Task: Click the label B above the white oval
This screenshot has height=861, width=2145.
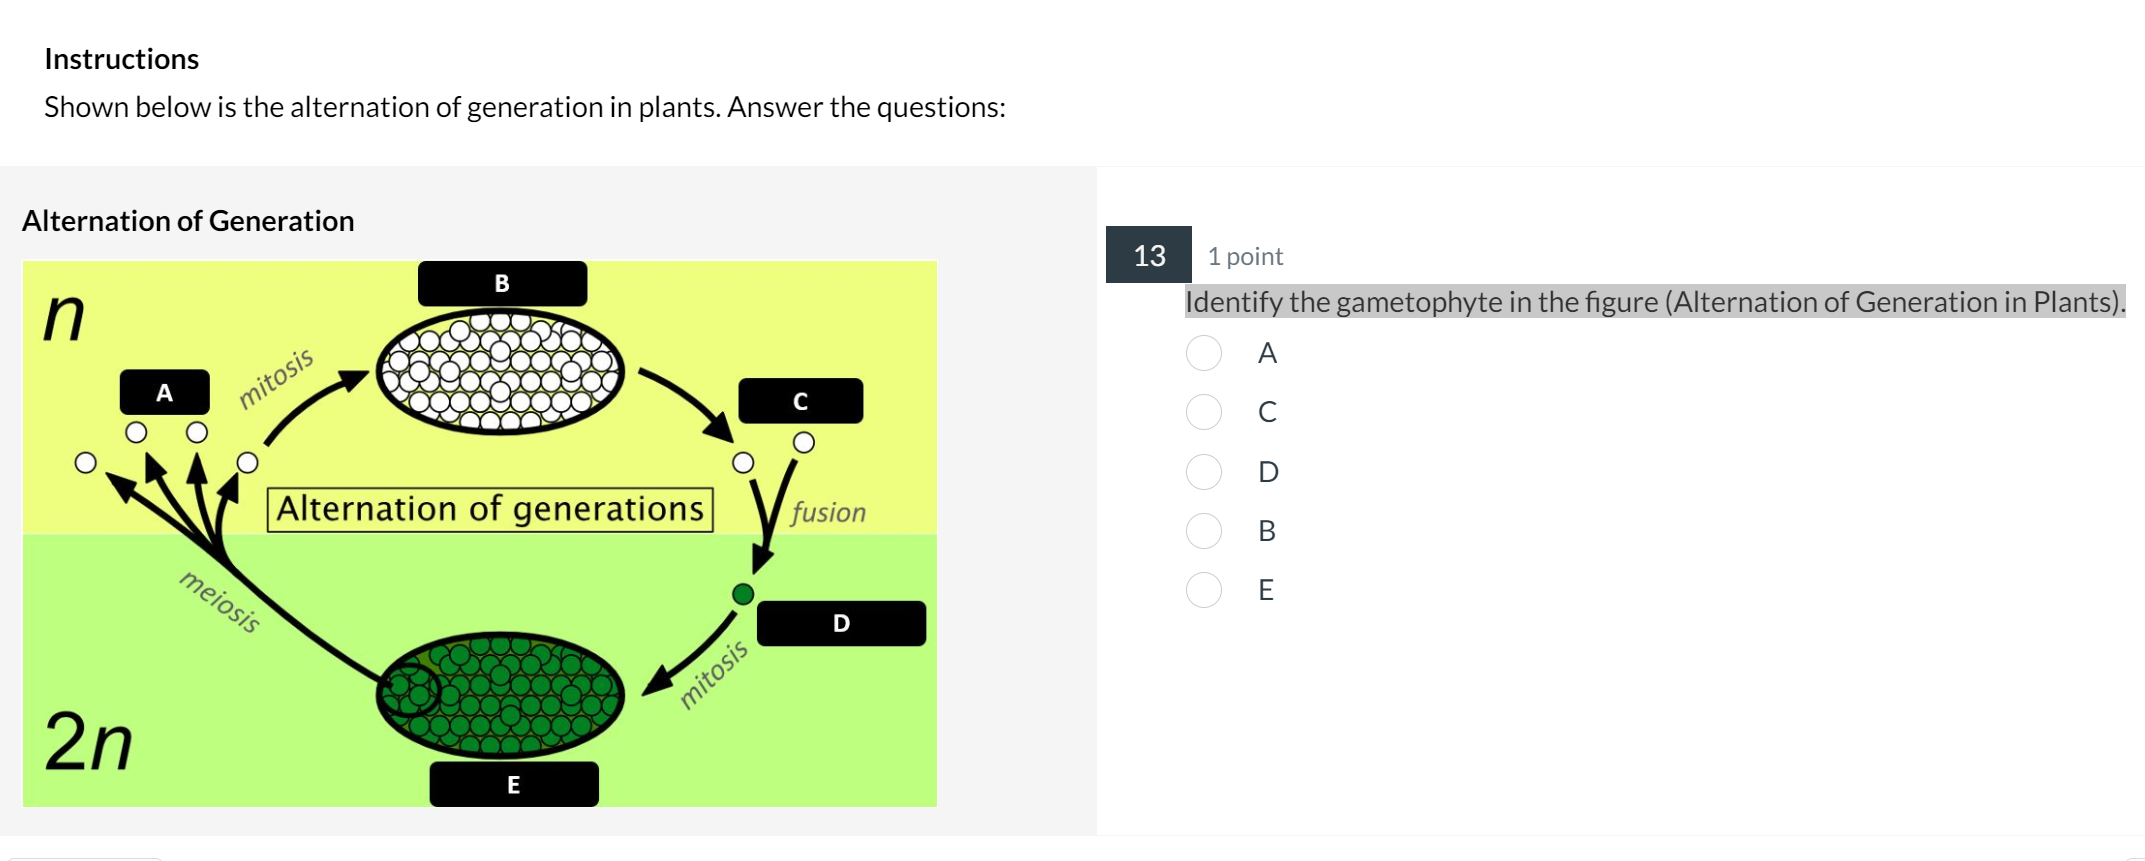Action: (x=502, y=283)
